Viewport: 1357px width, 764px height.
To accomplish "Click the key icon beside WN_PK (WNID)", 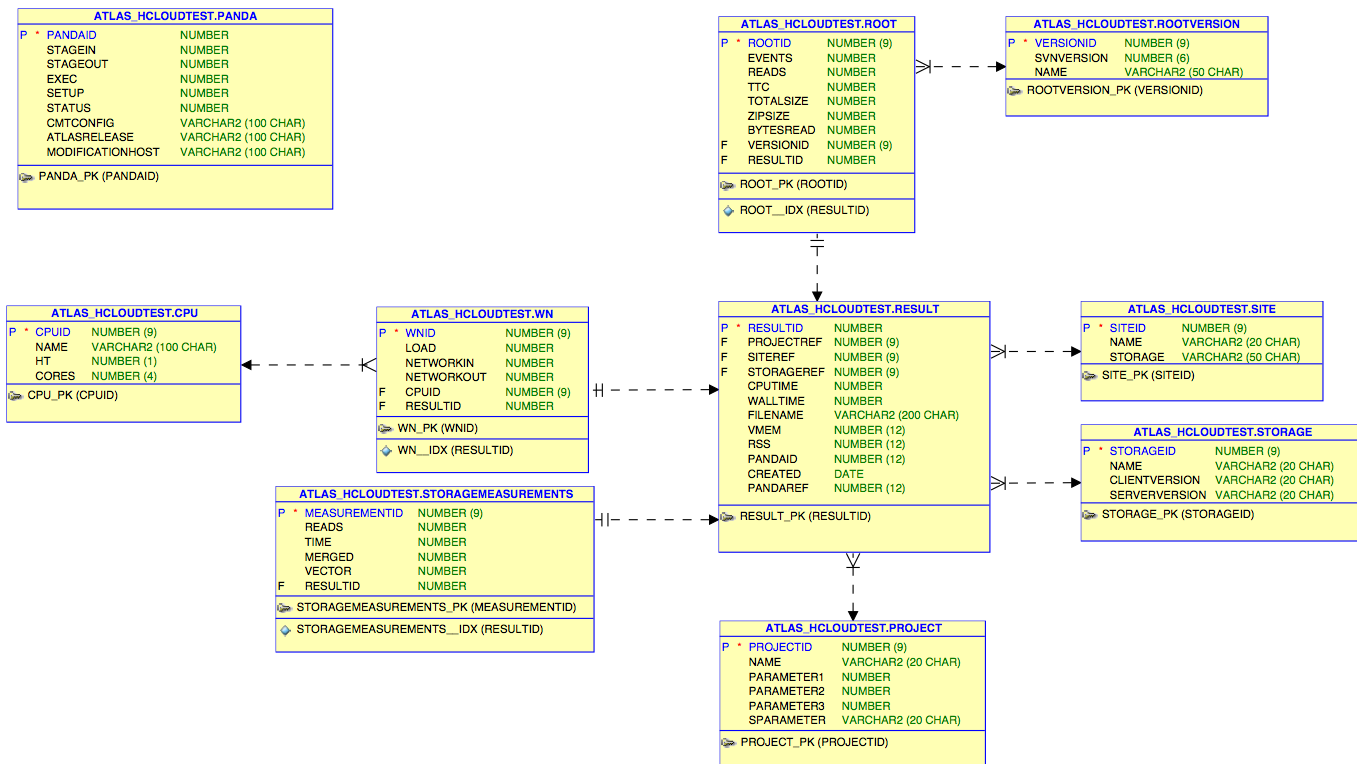I will point(386,428).
